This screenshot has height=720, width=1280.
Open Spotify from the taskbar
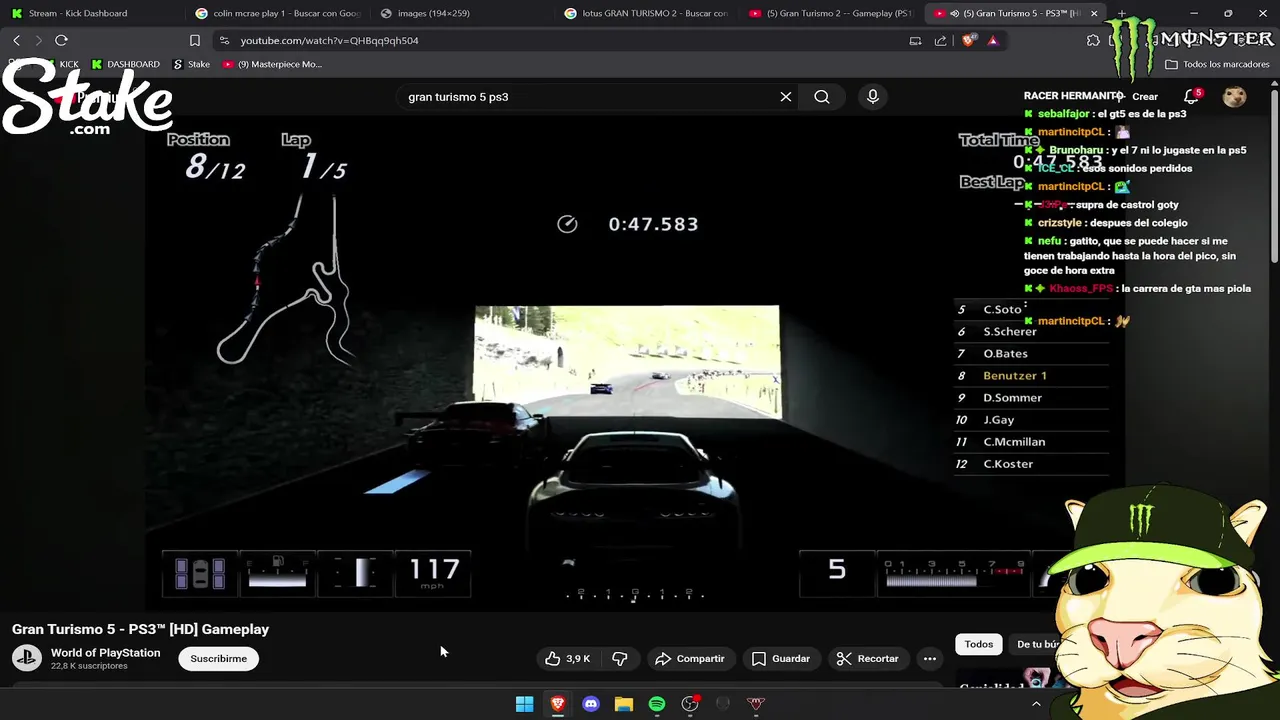click(657, 704)
